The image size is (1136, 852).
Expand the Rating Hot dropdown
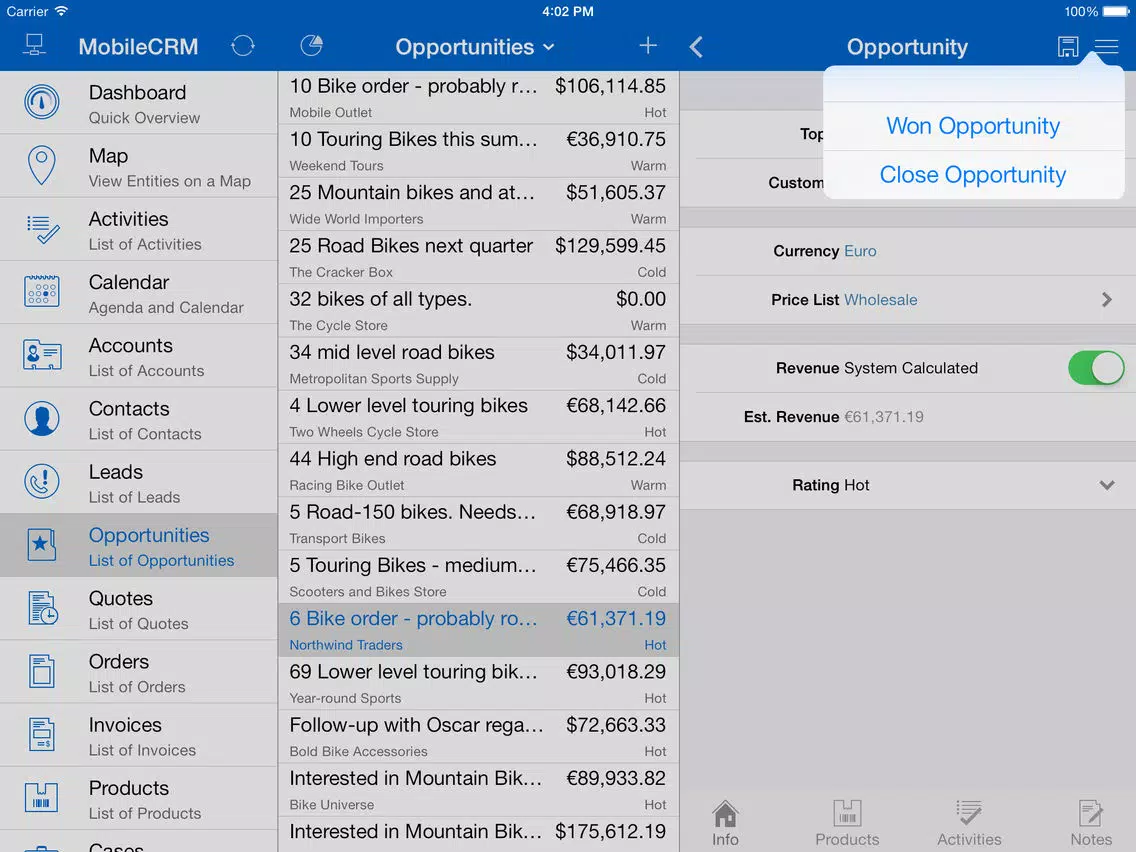pyautogui.click(x=1106, y=485)
